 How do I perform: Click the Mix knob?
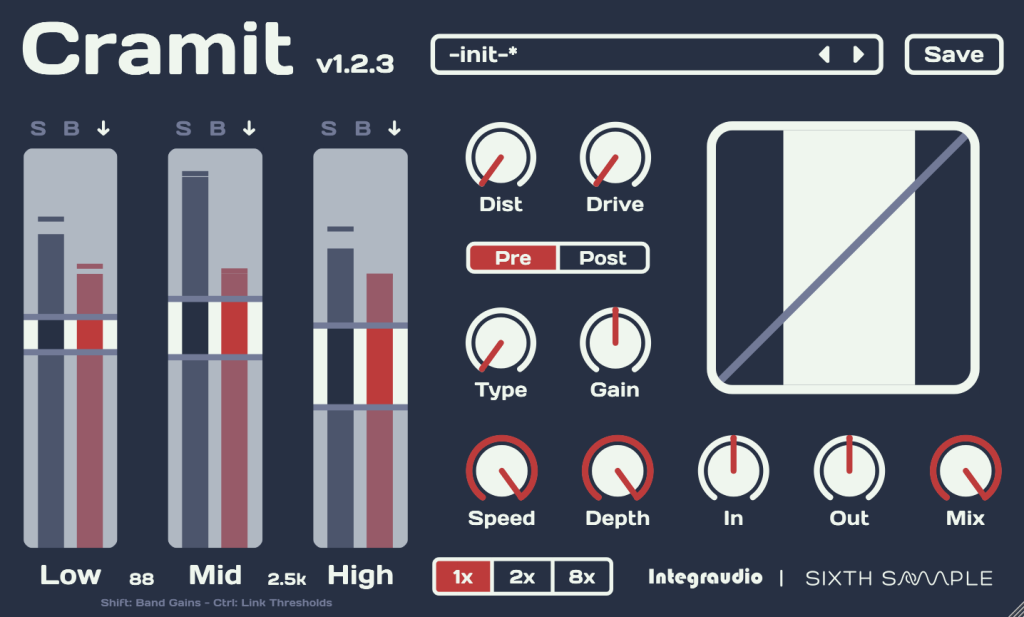coord(965,471)
